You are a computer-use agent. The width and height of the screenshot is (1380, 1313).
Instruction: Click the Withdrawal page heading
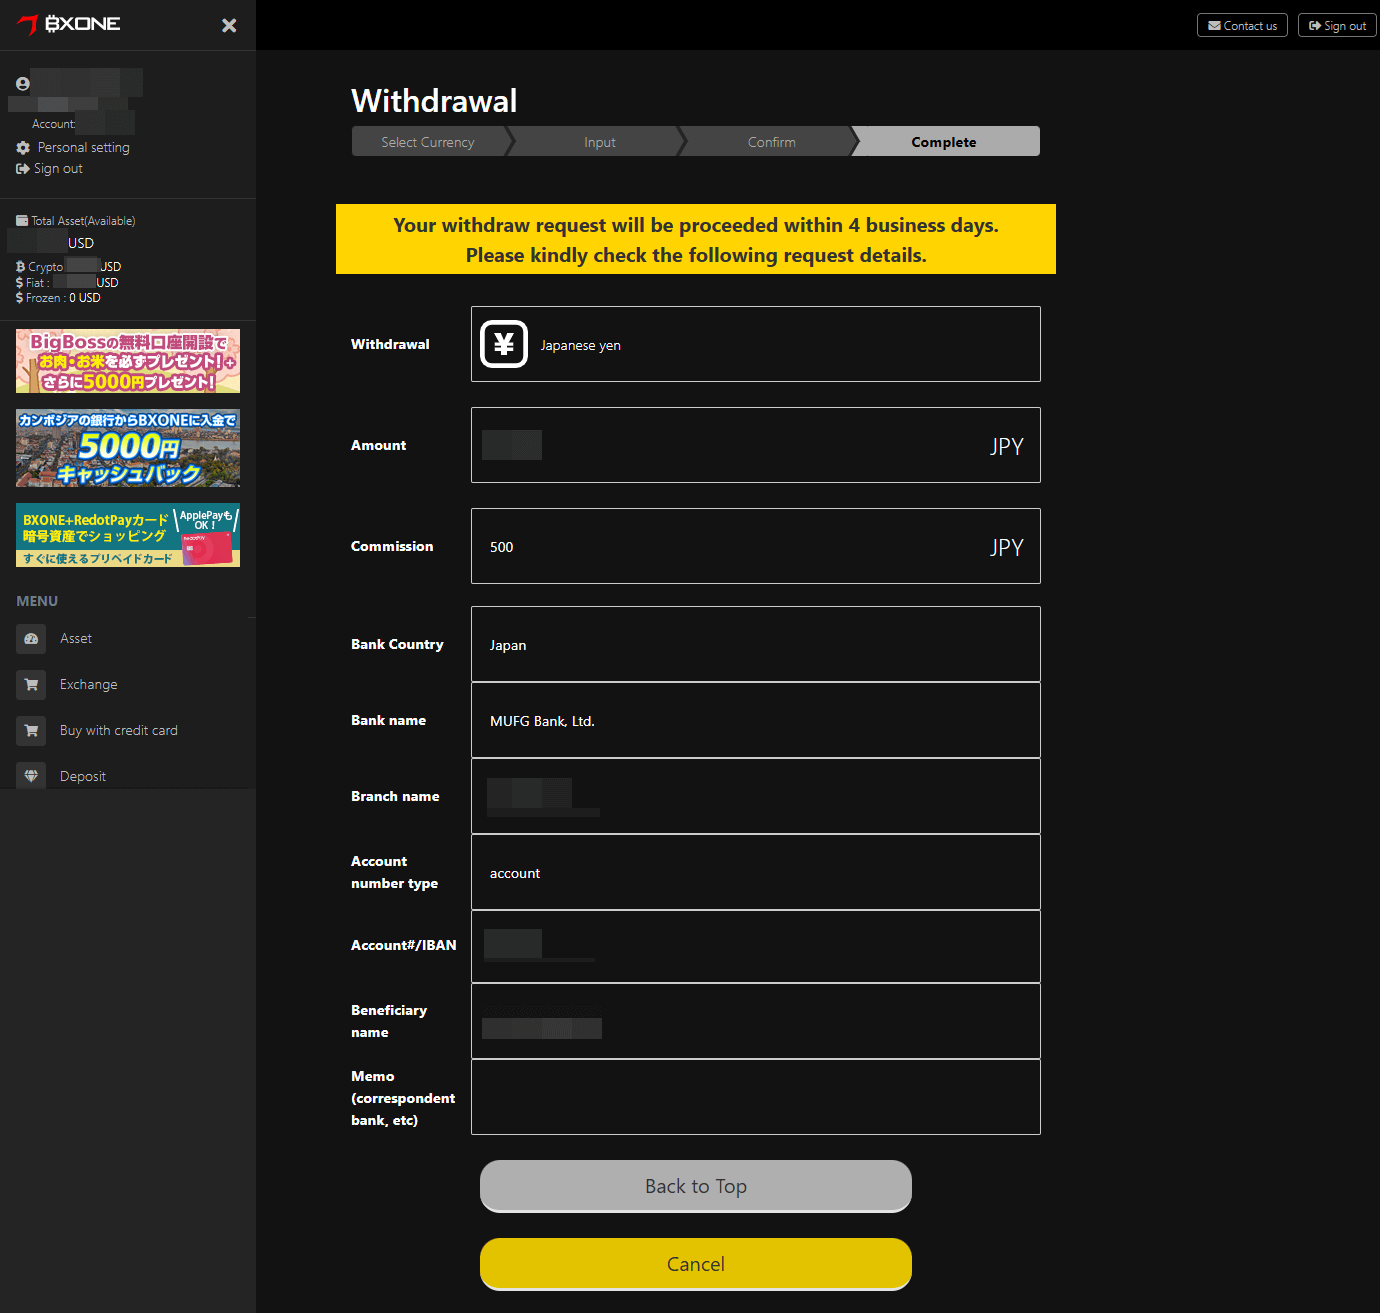pos(434,101)
